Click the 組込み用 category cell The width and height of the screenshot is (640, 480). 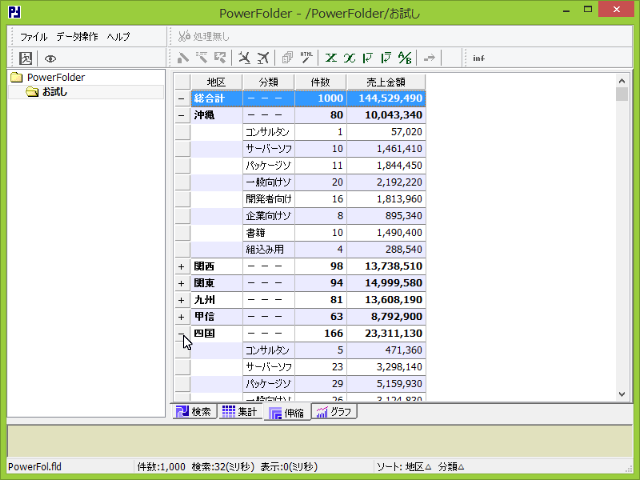[x=268, y=249]
